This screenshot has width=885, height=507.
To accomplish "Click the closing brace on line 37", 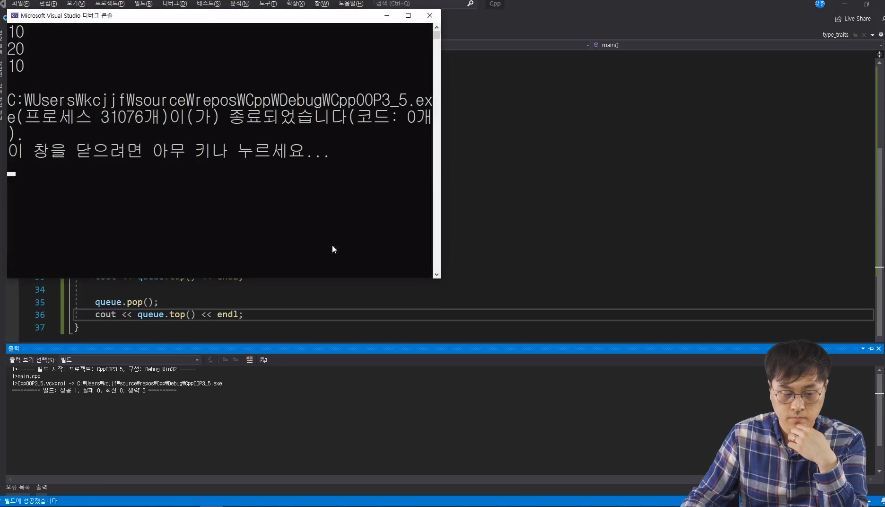I will 76,327.
